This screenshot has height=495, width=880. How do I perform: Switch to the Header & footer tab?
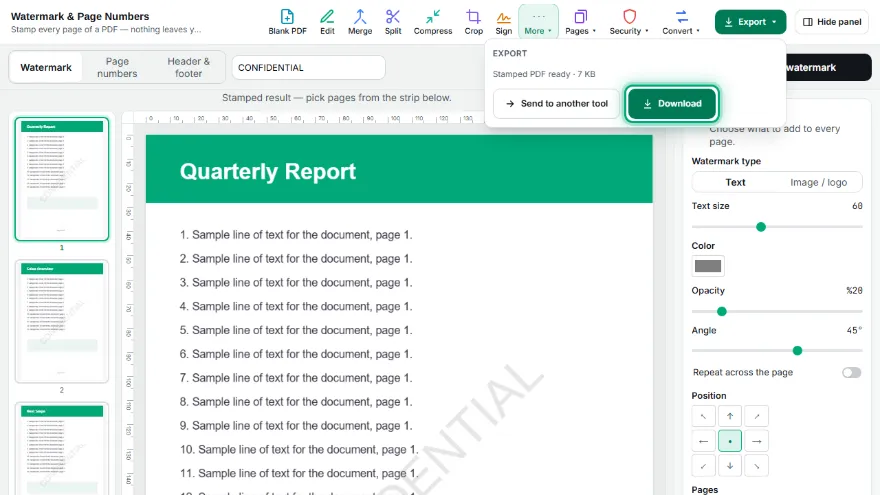point(189,67)
